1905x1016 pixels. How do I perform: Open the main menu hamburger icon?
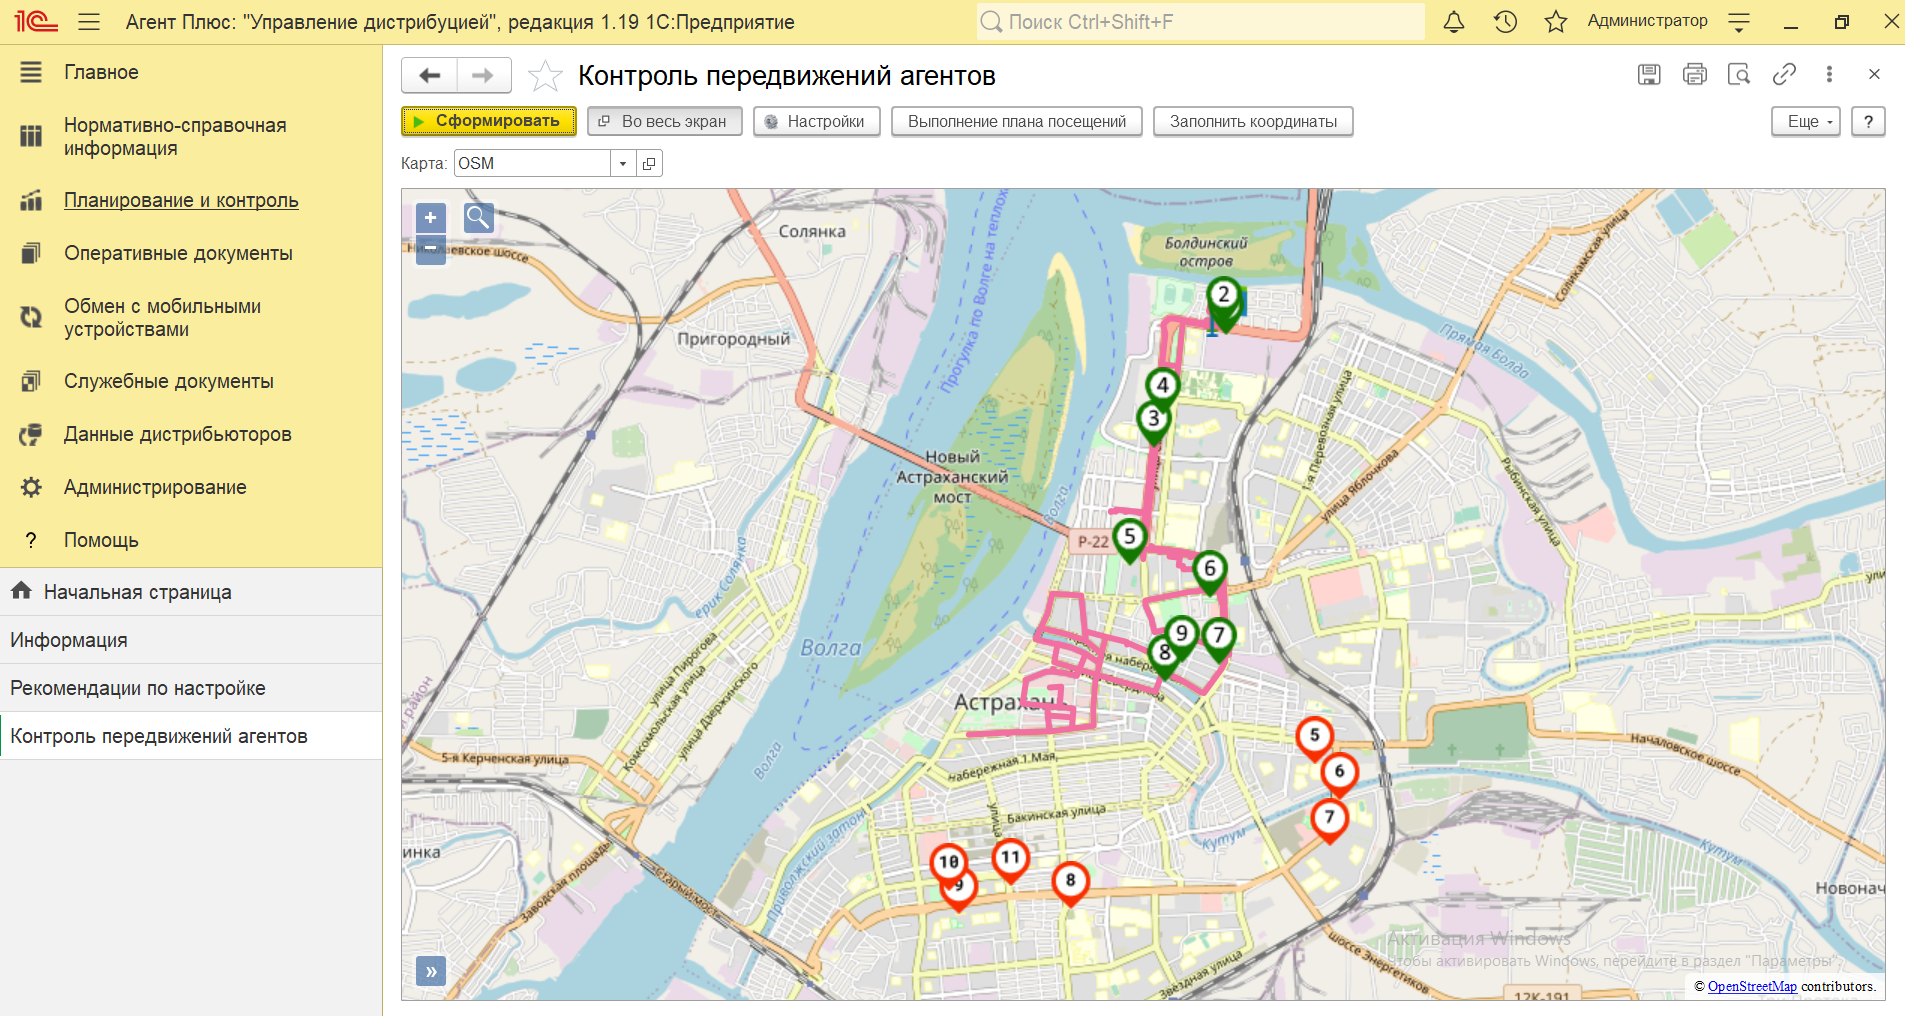[x=89, y=21]
